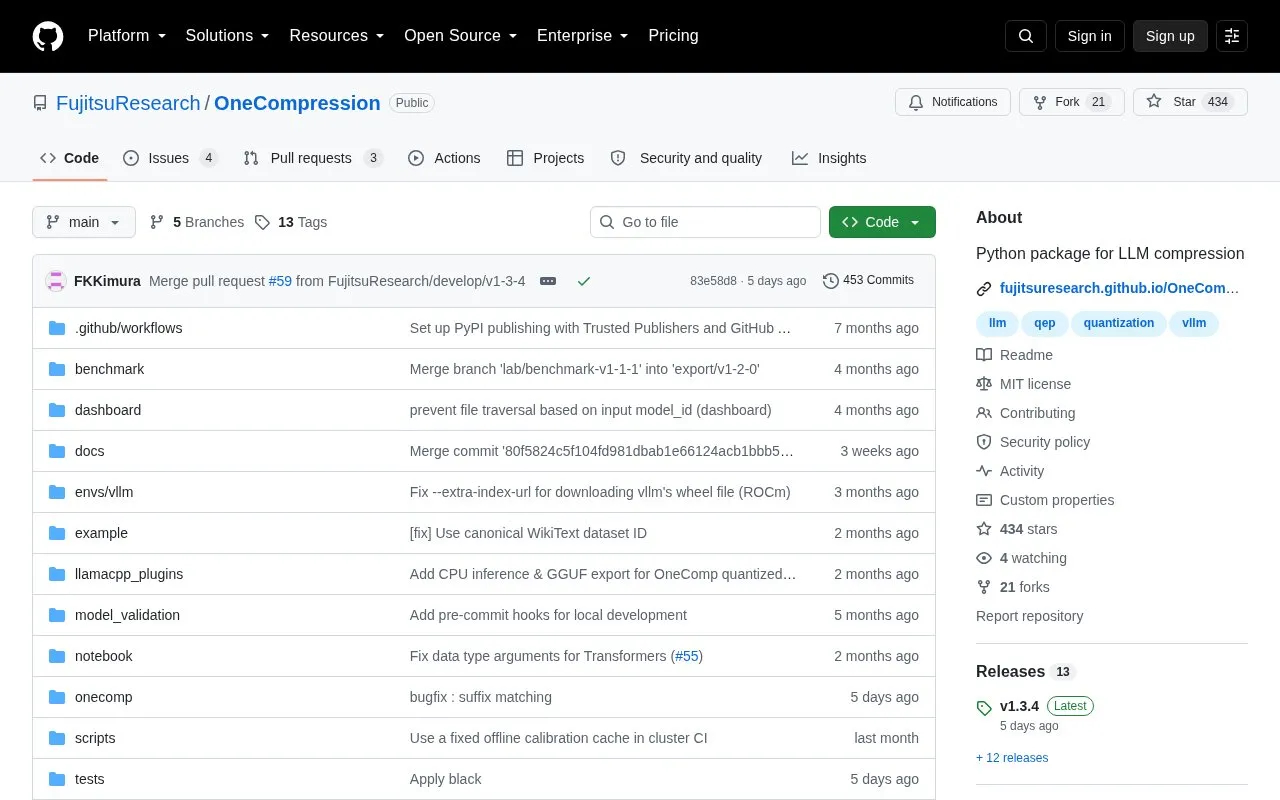Open the llamacpp_plugins folder
The width and height of the screenshot is (1280, 800).
129,574
